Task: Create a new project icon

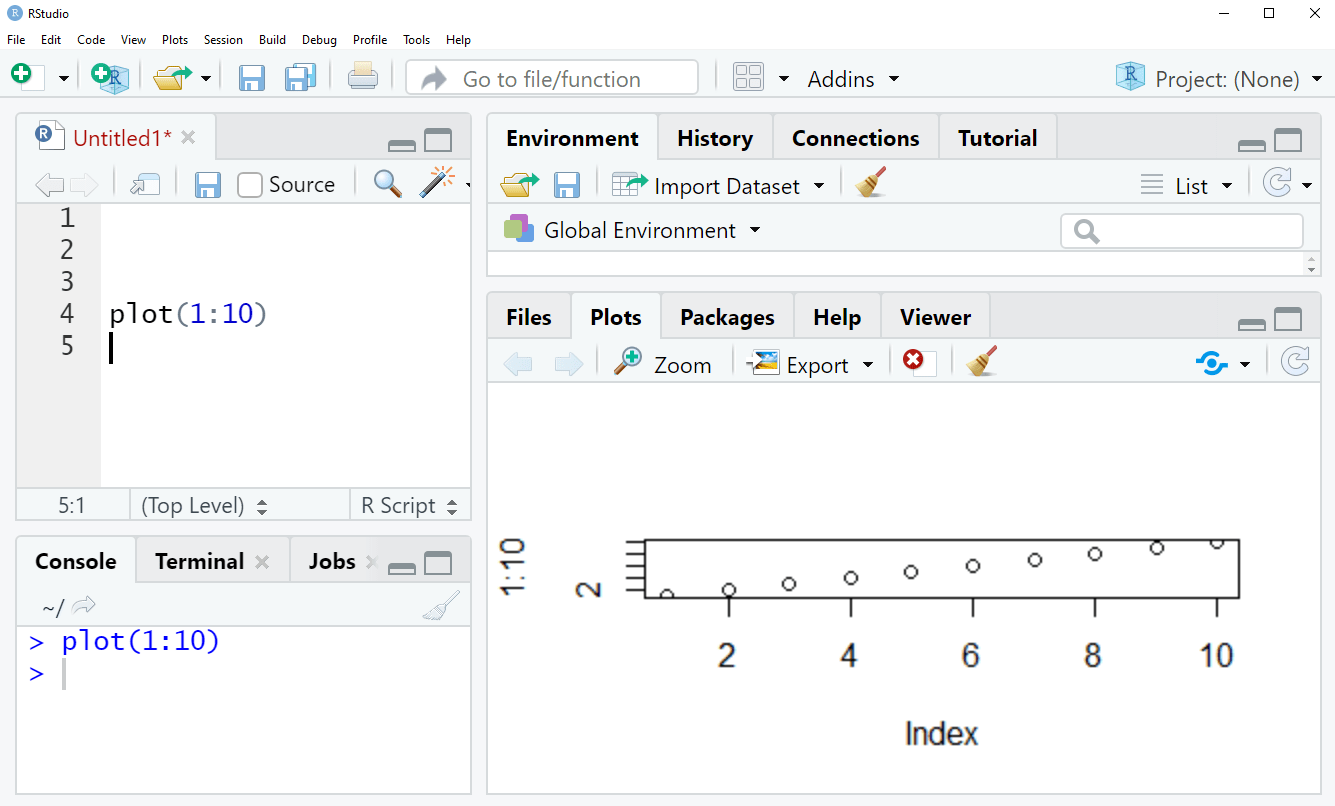Action: coord(109,77)
